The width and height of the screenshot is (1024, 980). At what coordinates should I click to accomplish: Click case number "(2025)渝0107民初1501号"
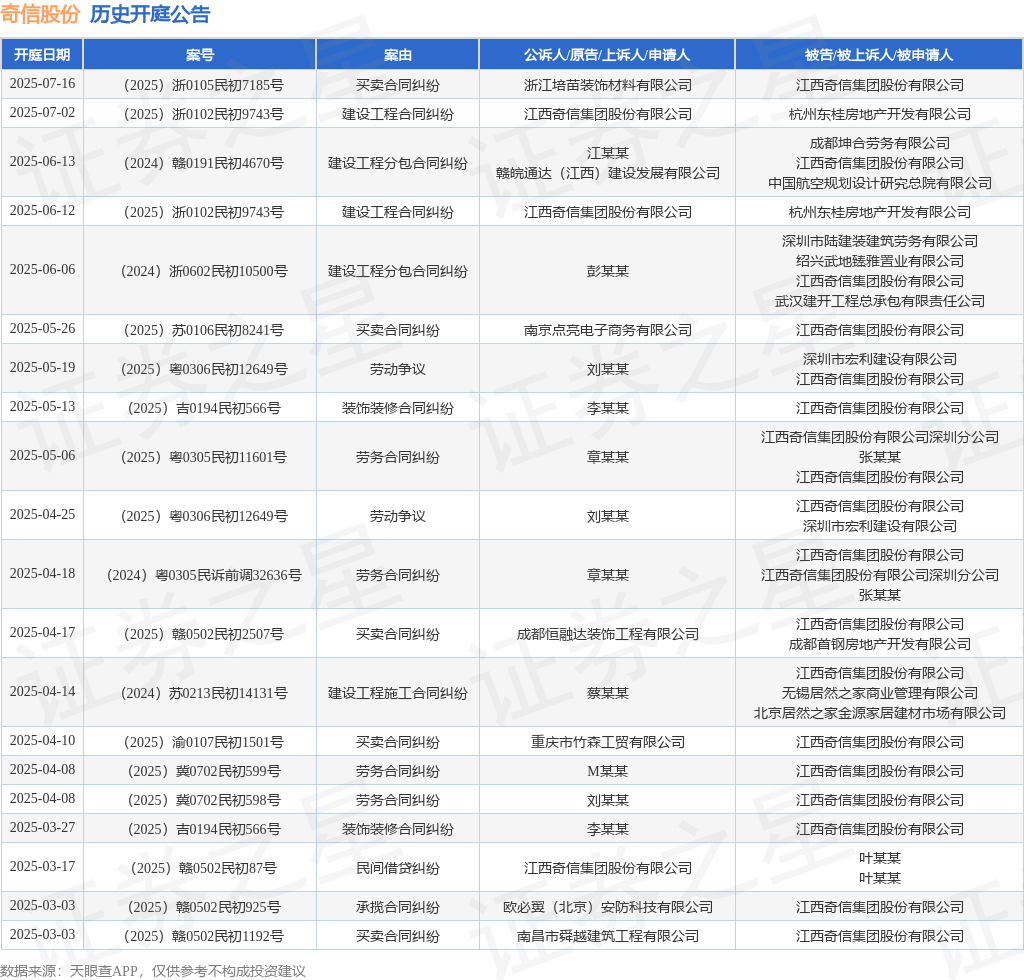click(x=204, y=742)
